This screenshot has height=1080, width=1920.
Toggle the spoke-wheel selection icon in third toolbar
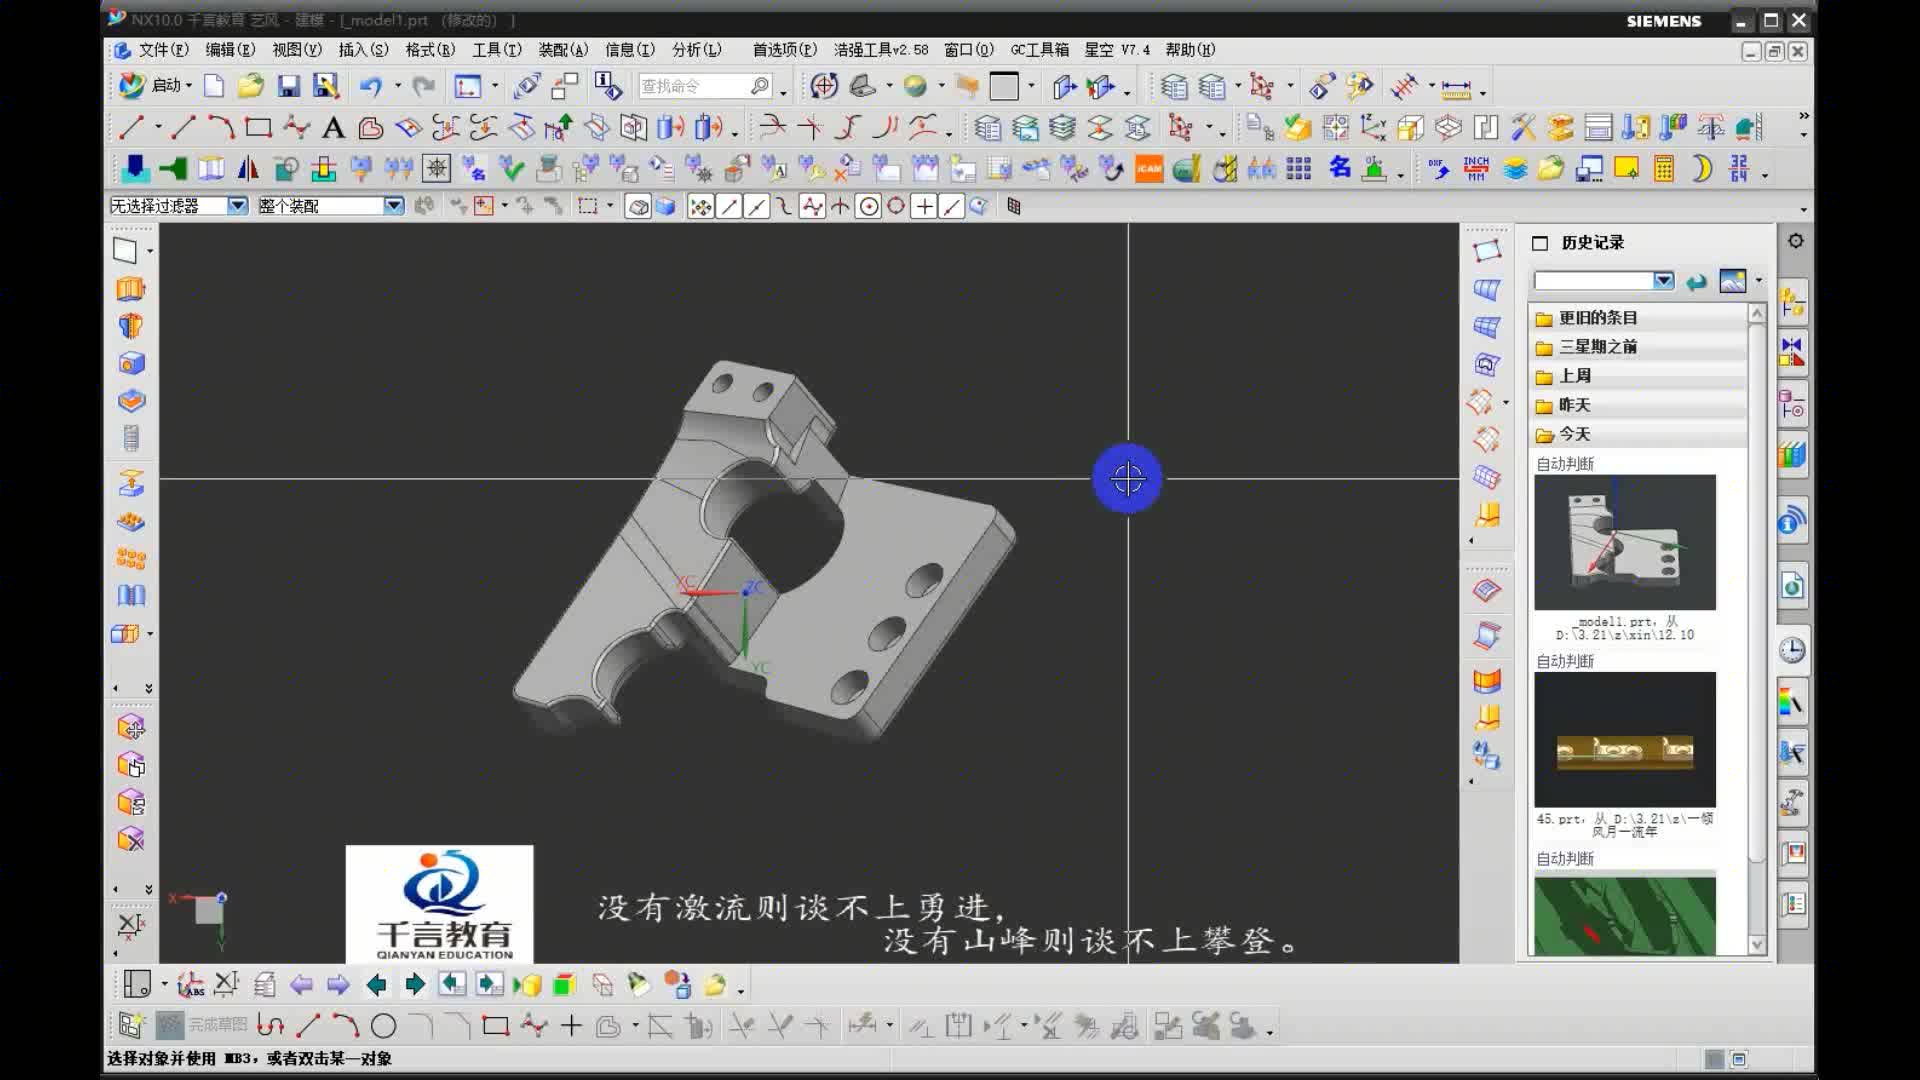tap(436, 168)
